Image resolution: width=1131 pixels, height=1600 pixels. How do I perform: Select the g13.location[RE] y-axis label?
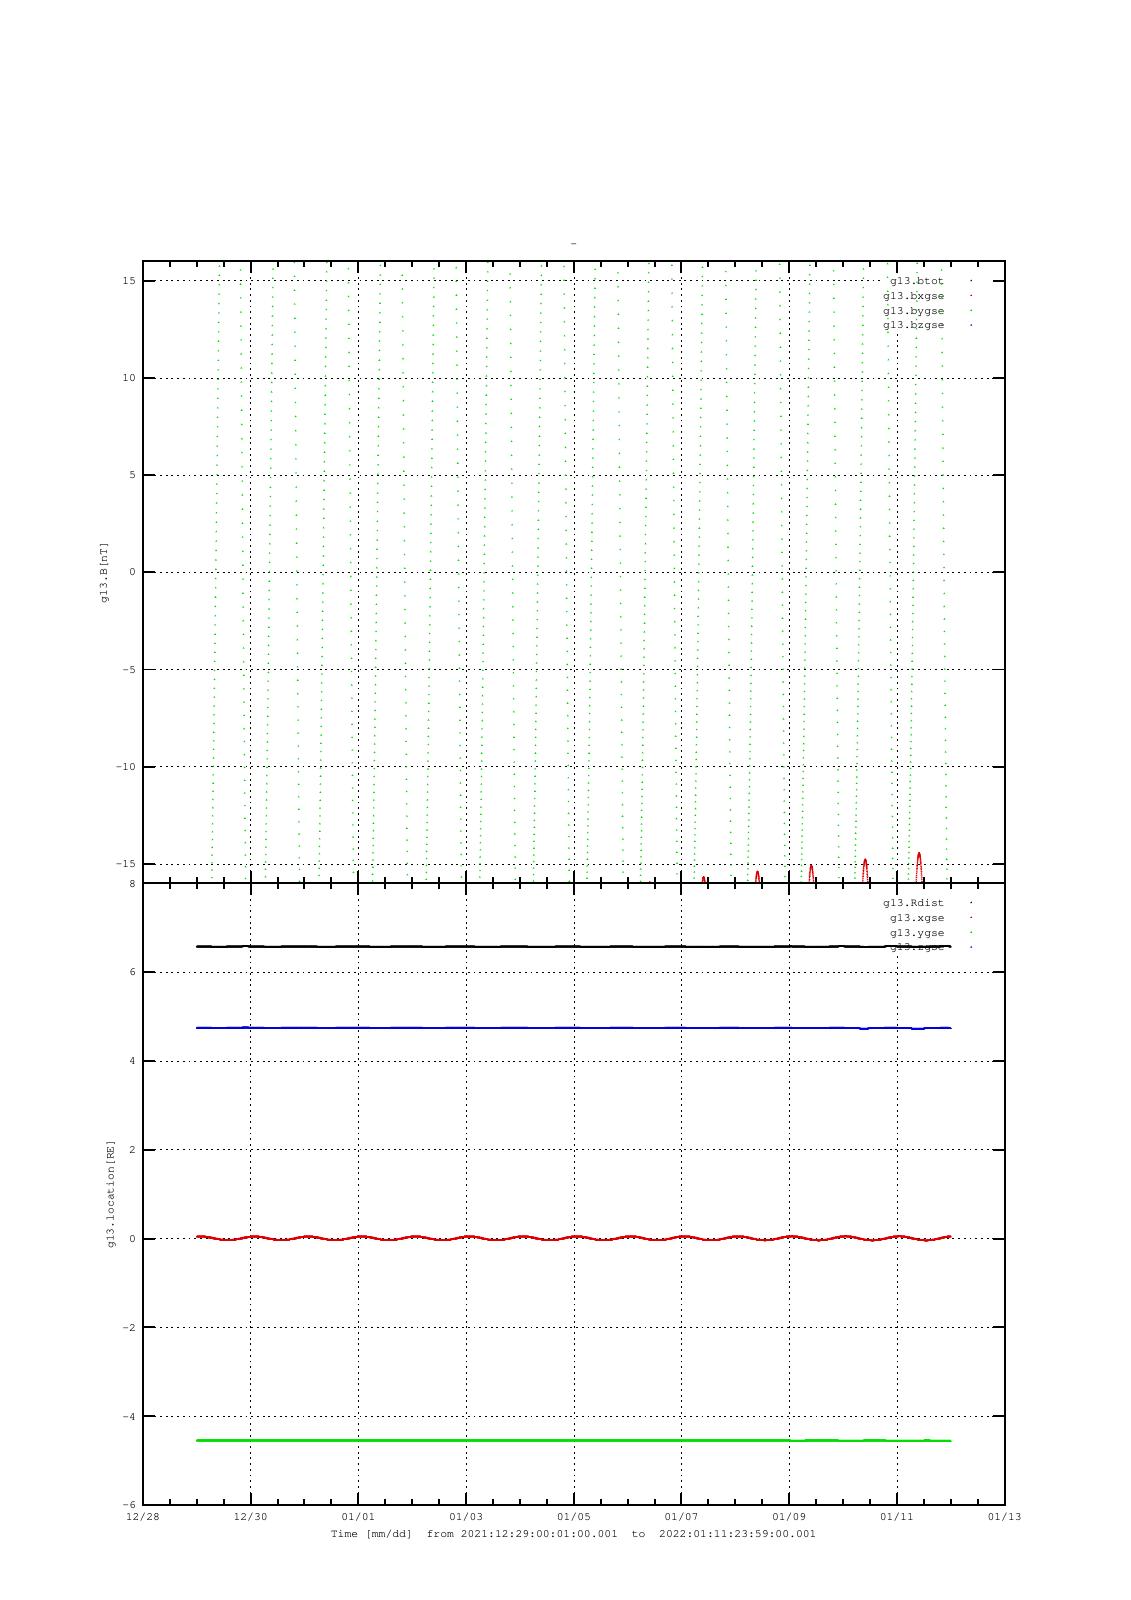click(x=112, y=1194)
